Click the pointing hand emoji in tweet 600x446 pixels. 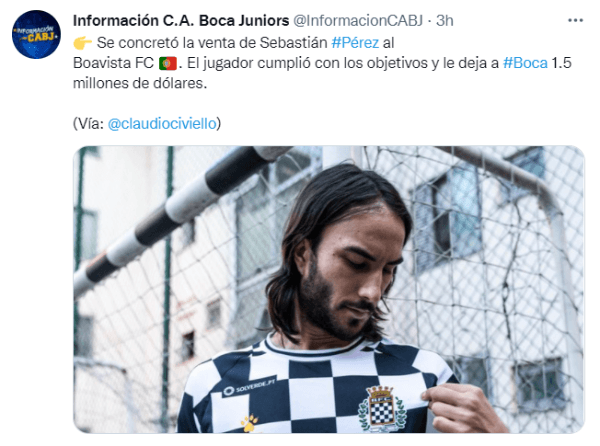pyautogui.click(x=82, y=43)
